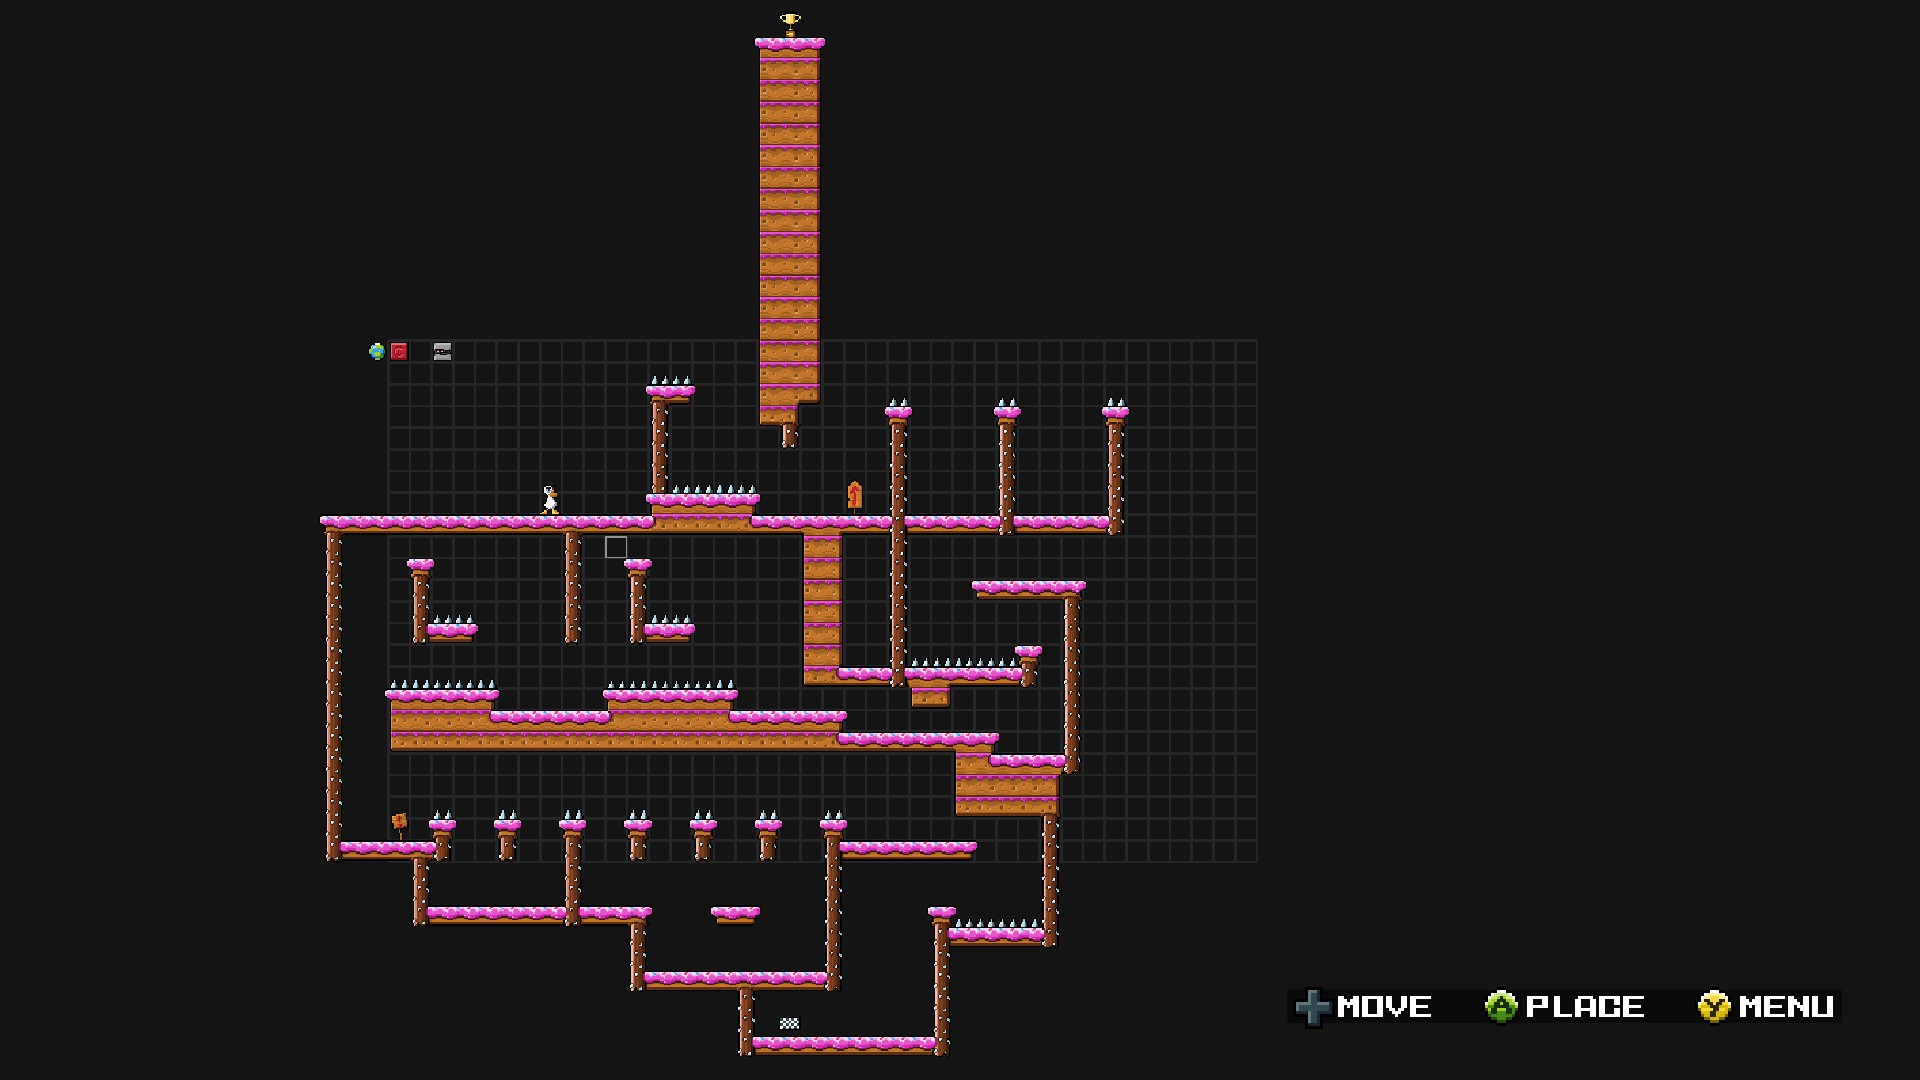Click the checkered flag at the bottom platform
This screenshot has height=1080, width=1920.
click(x=789, y=1024)
